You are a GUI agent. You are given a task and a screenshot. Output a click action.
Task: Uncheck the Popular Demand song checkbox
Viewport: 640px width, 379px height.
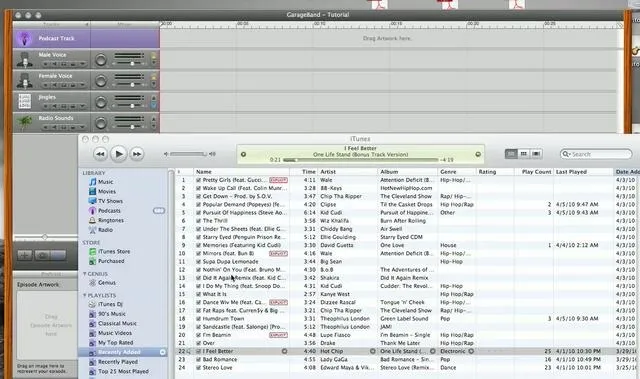click(x=198, y=204)
